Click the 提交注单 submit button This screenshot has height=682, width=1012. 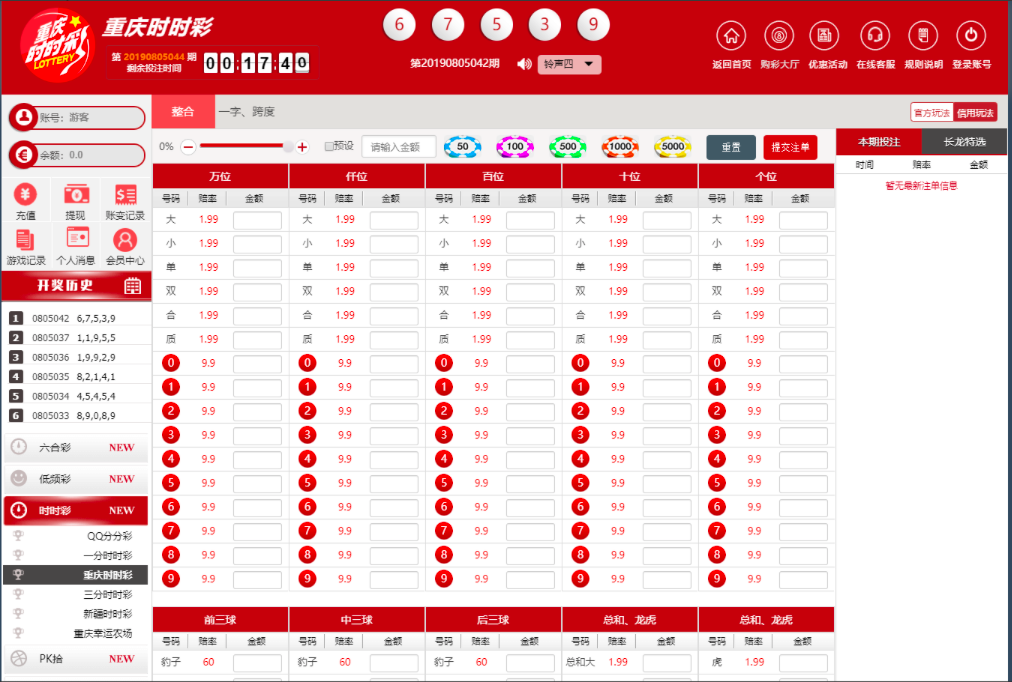(x=790, y=147)
